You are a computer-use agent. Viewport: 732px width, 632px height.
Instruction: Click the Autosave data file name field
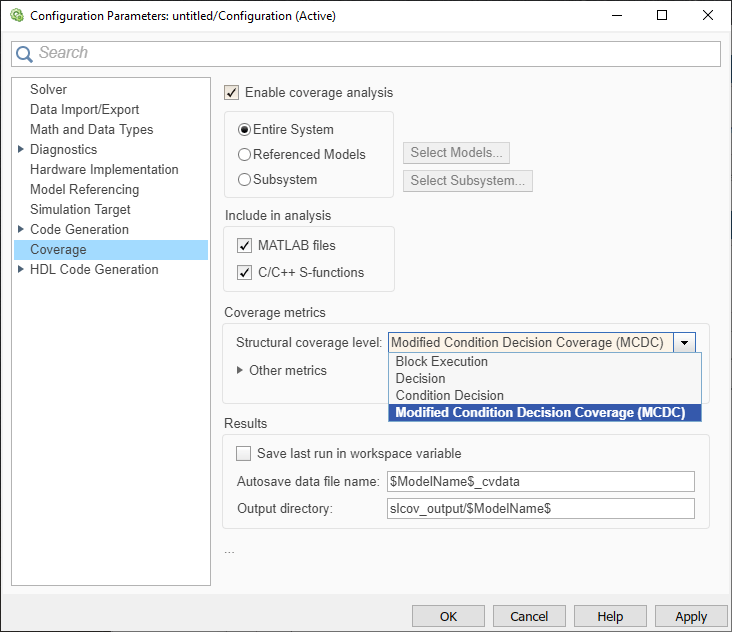point(540,482)
